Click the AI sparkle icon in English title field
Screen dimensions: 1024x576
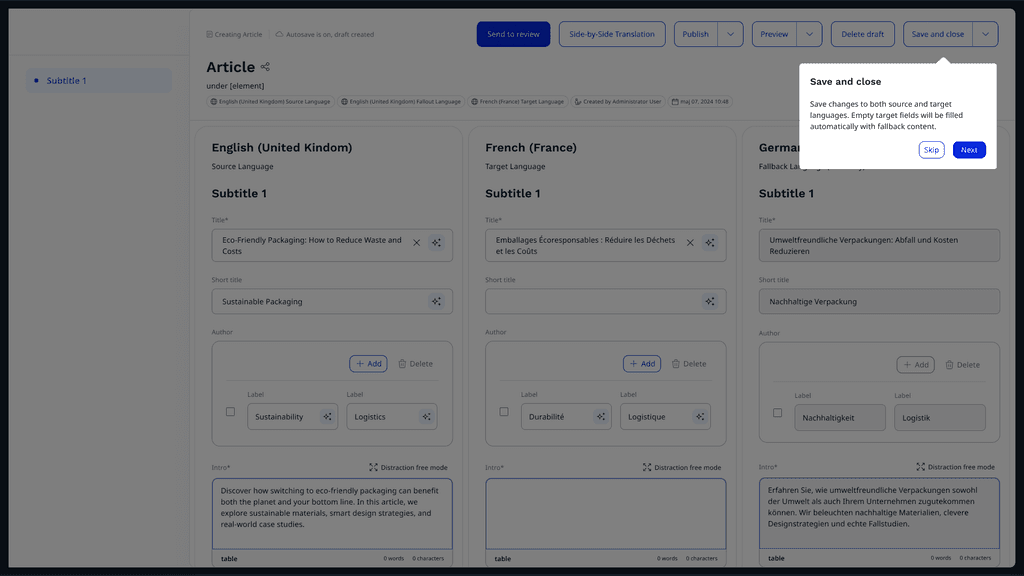coord(436,243)
